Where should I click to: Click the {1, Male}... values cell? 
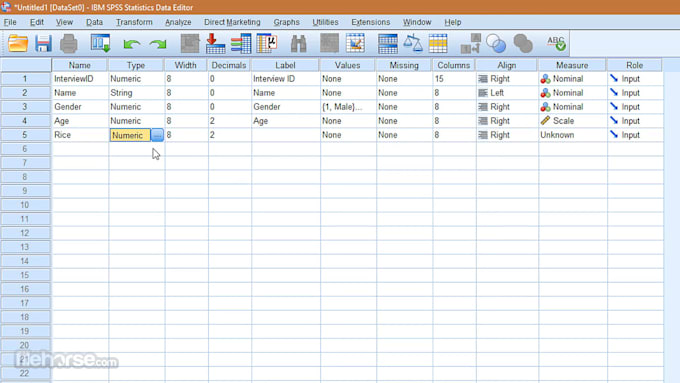coord(348,107)
